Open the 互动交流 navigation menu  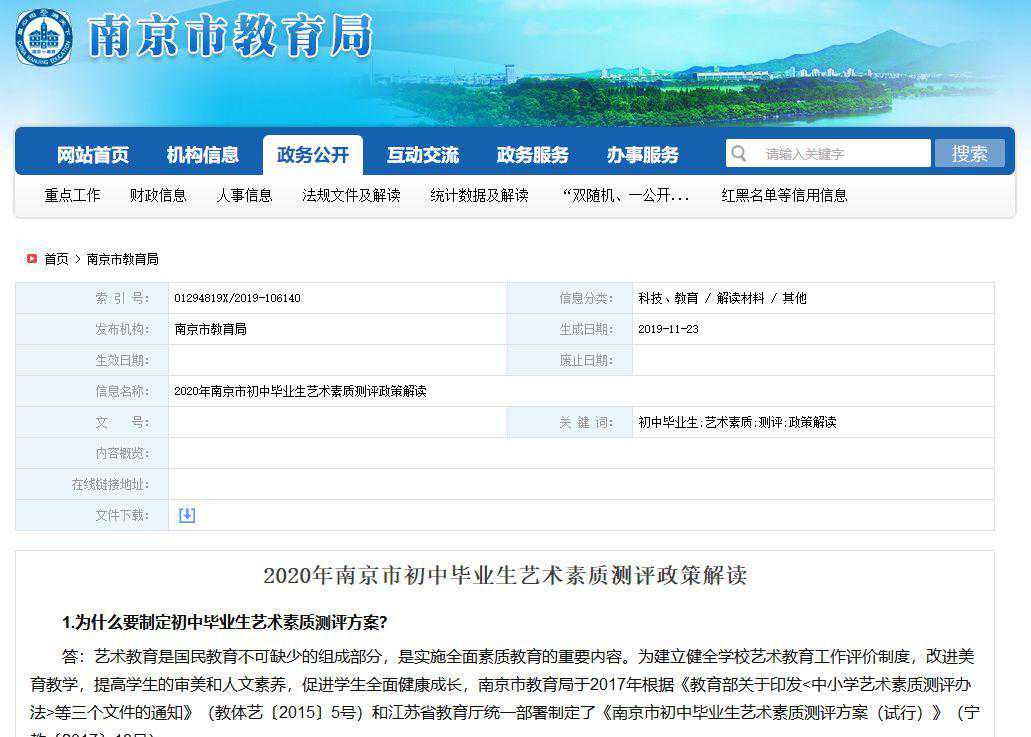pyautogui.click(x=421, y=154)
